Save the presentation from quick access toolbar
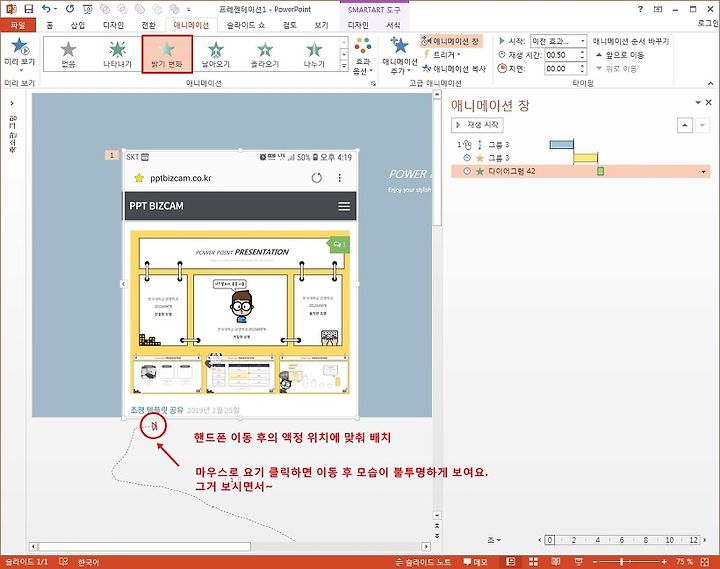This screenshot has height=569, width=720. [28, 9]
